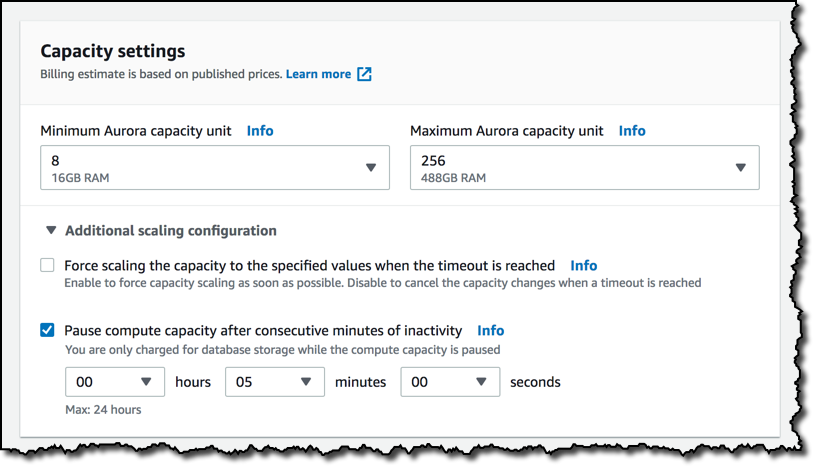Click '488GB RAM' text in maximum dropdown
813x466 pixels.
(x=453, y=178)
